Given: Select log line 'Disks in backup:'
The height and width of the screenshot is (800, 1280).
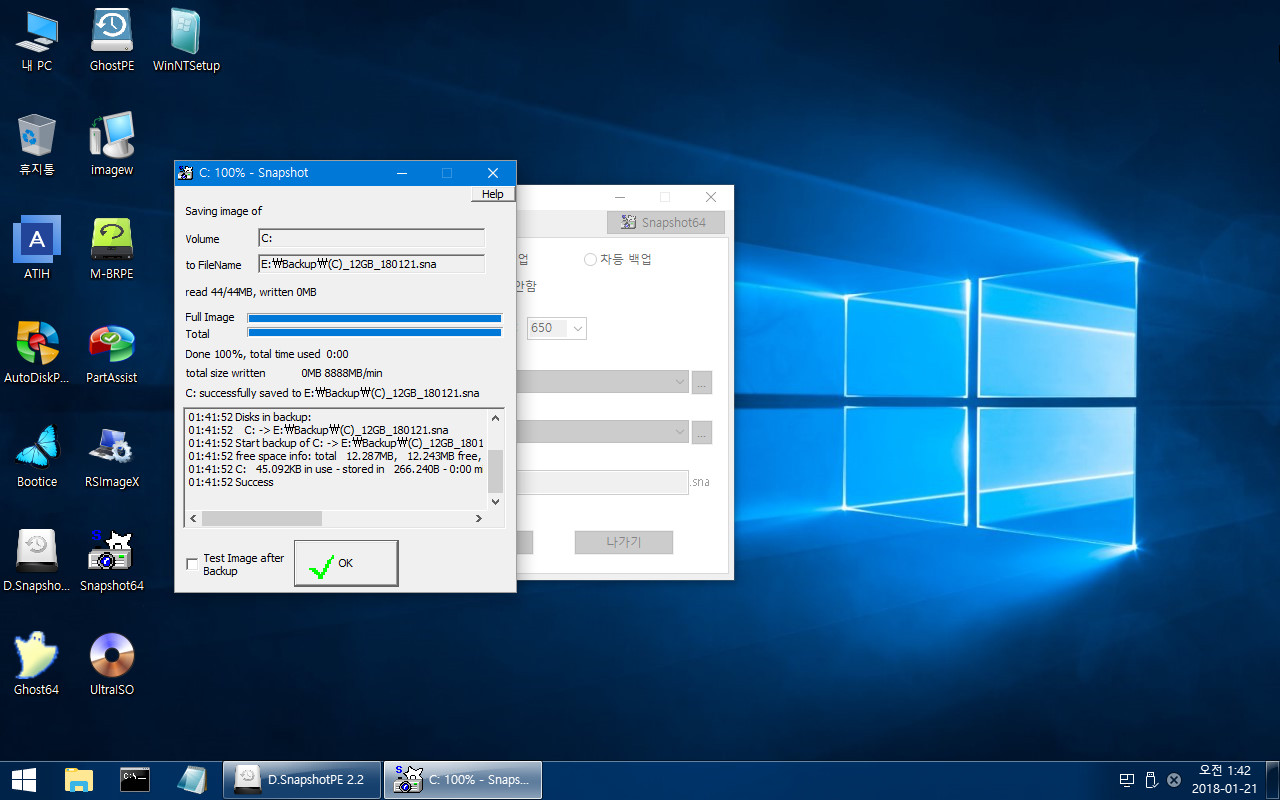Looking at the screenshot, I should coord(250,417).
